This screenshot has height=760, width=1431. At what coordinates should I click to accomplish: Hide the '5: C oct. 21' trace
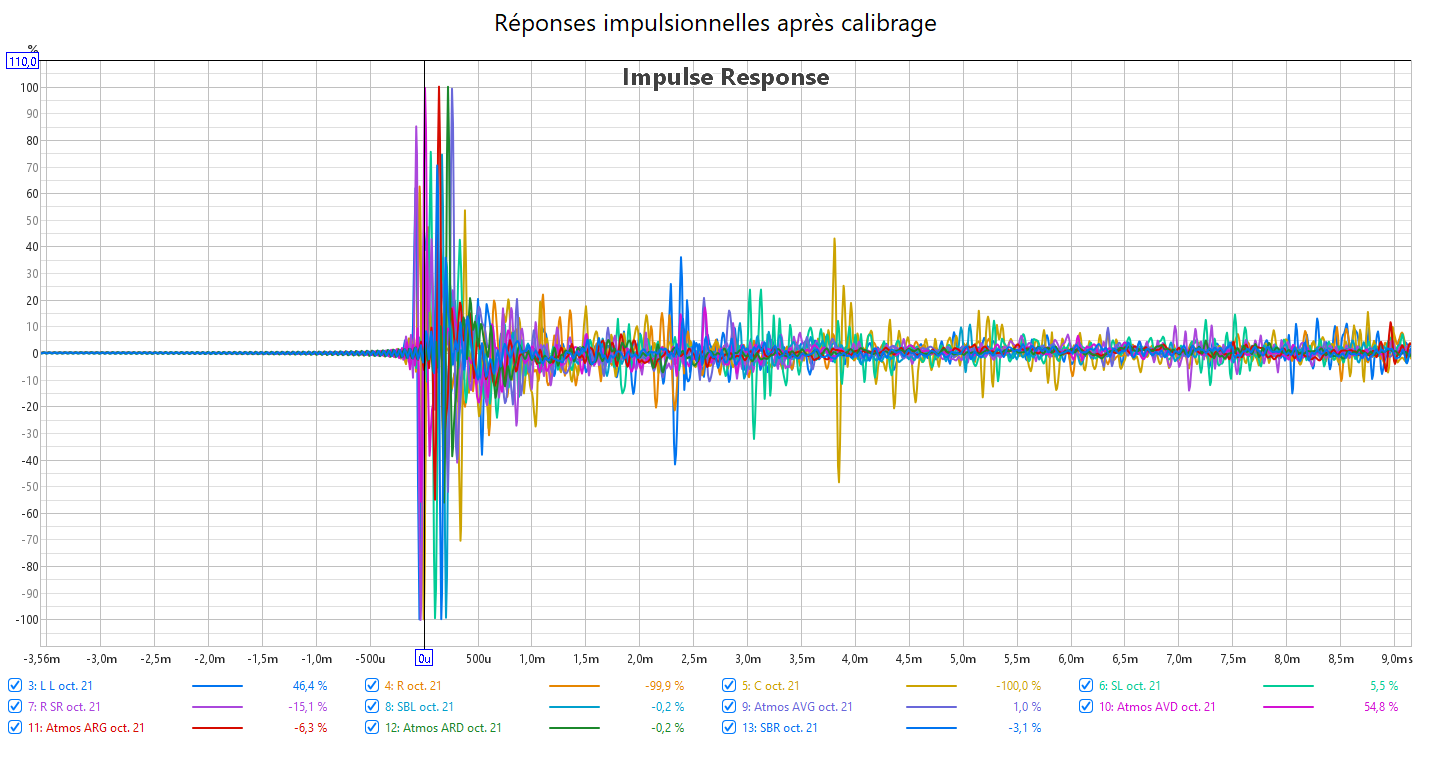point(729,686)
